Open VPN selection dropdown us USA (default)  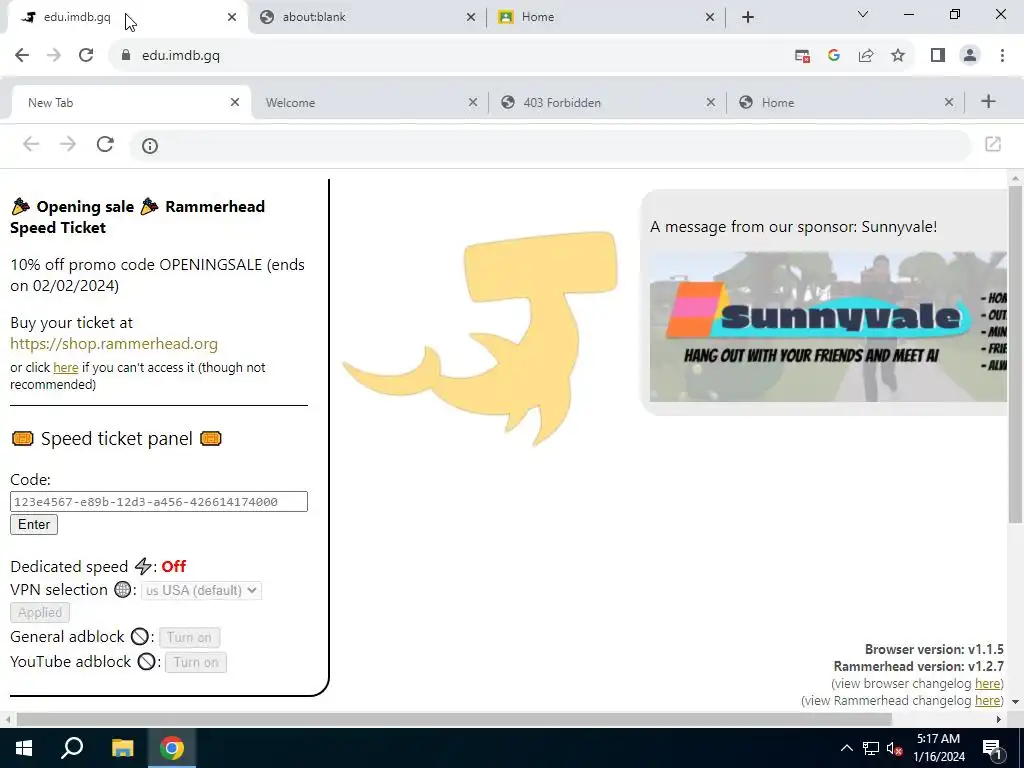click(x=201, y=590)
